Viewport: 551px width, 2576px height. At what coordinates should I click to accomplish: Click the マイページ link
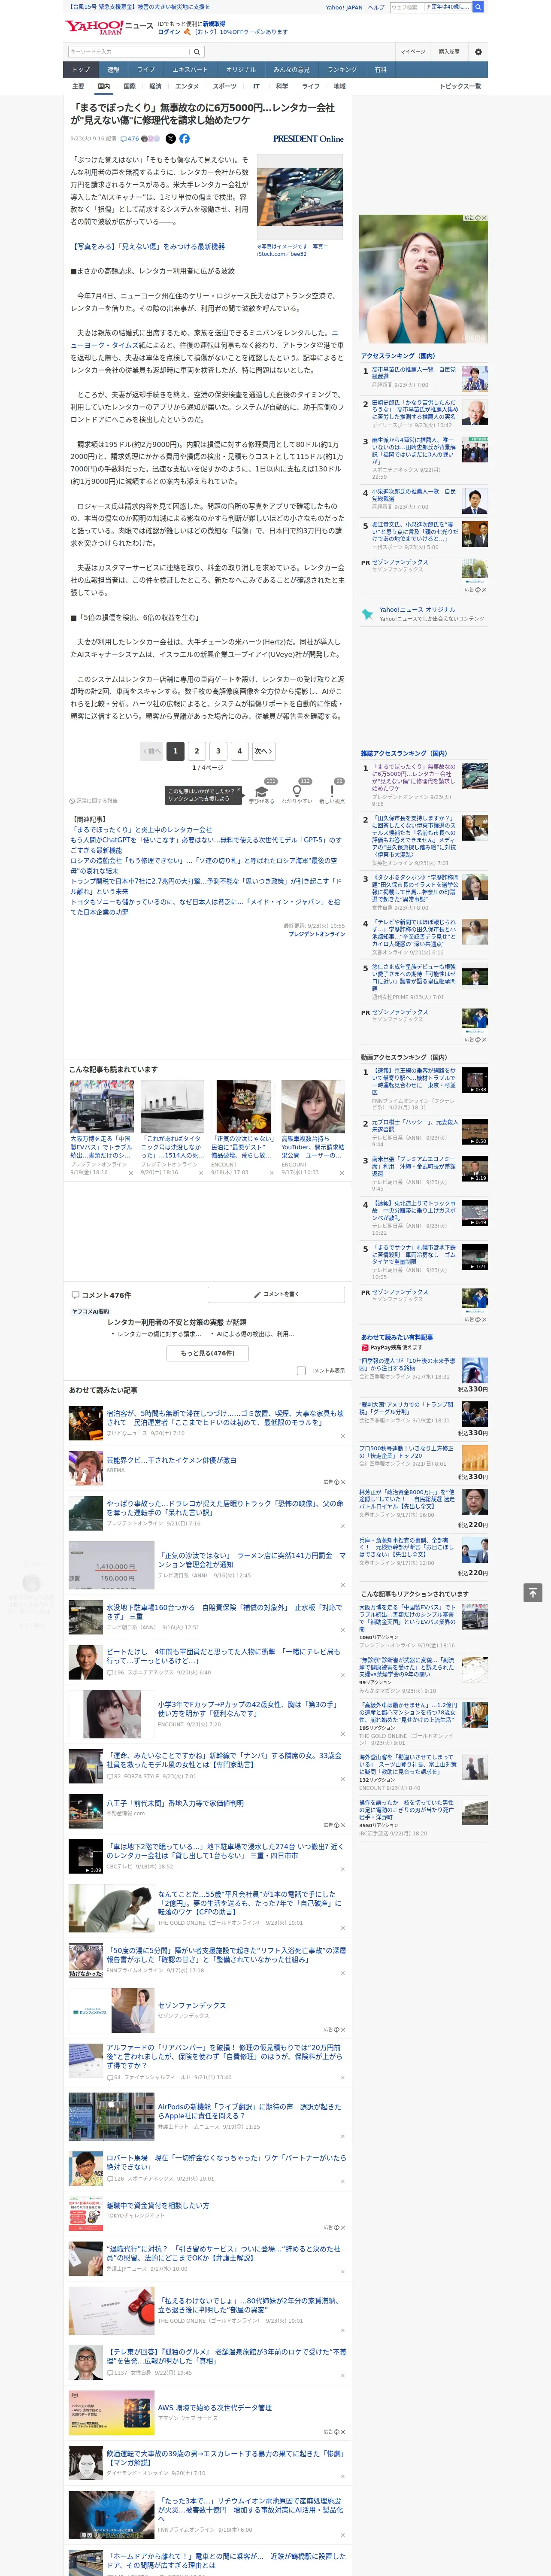click(x=413, y=52)
